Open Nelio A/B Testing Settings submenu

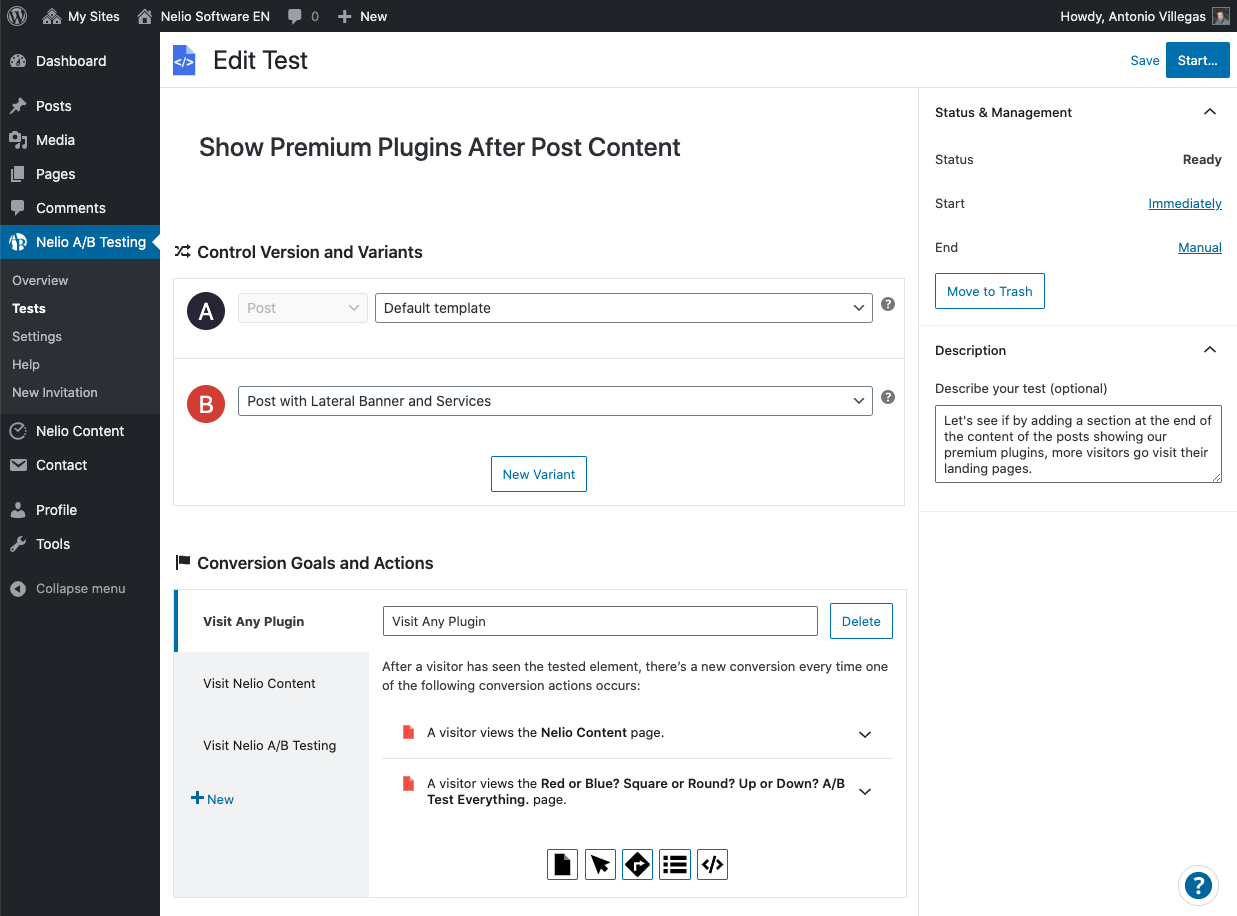tap(37, 337)
